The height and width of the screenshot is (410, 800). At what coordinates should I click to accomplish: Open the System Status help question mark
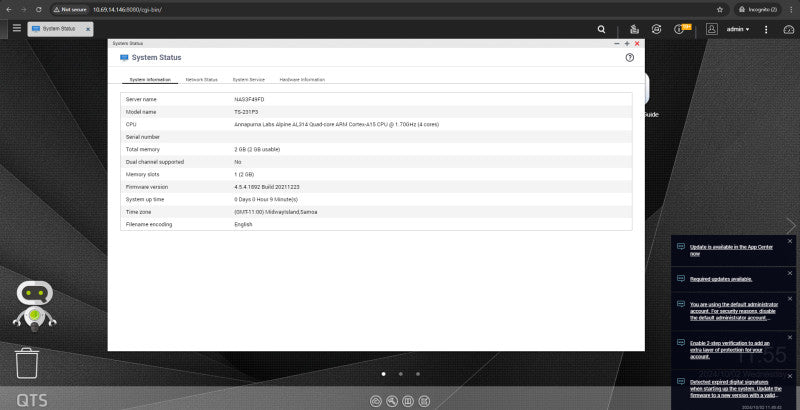pyautogui.click(x=630, y=58)
